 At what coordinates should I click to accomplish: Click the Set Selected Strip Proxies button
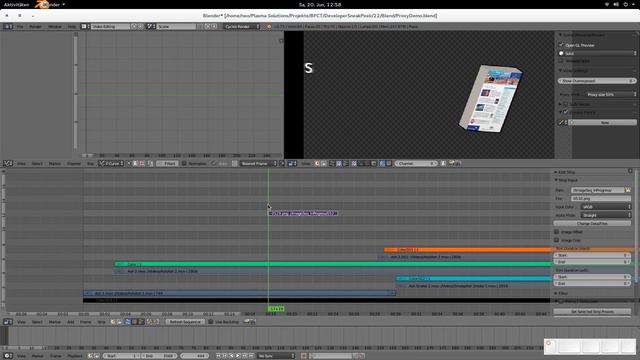click(592, 311)
